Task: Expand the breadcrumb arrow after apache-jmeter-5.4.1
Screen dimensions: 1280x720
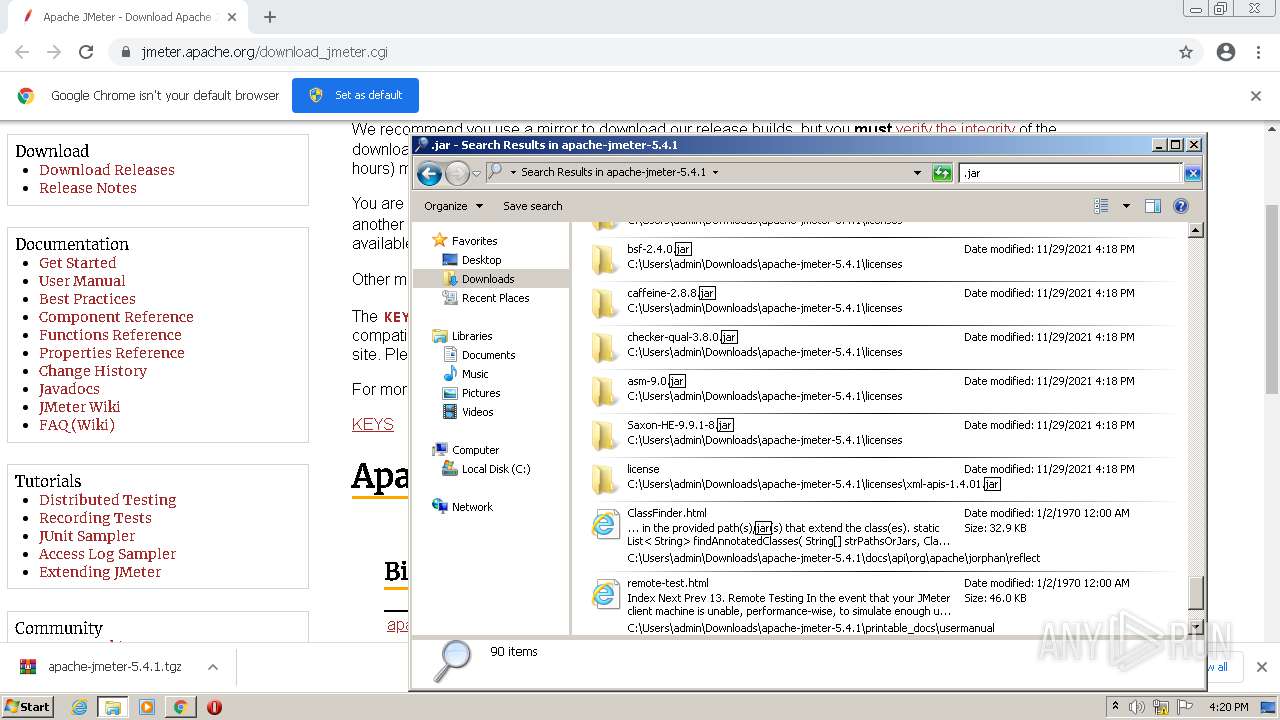Action: (x=715, y=172)
